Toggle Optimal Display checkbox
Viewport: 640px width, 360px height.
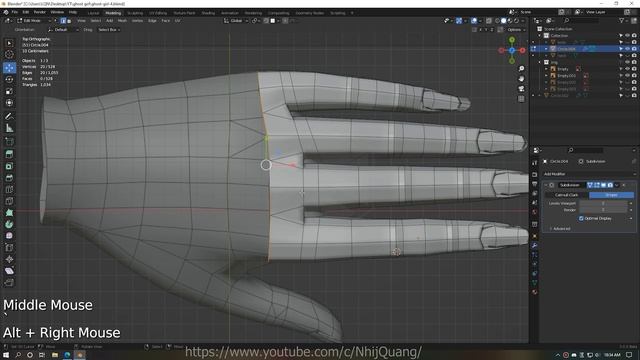click(581, 218)
